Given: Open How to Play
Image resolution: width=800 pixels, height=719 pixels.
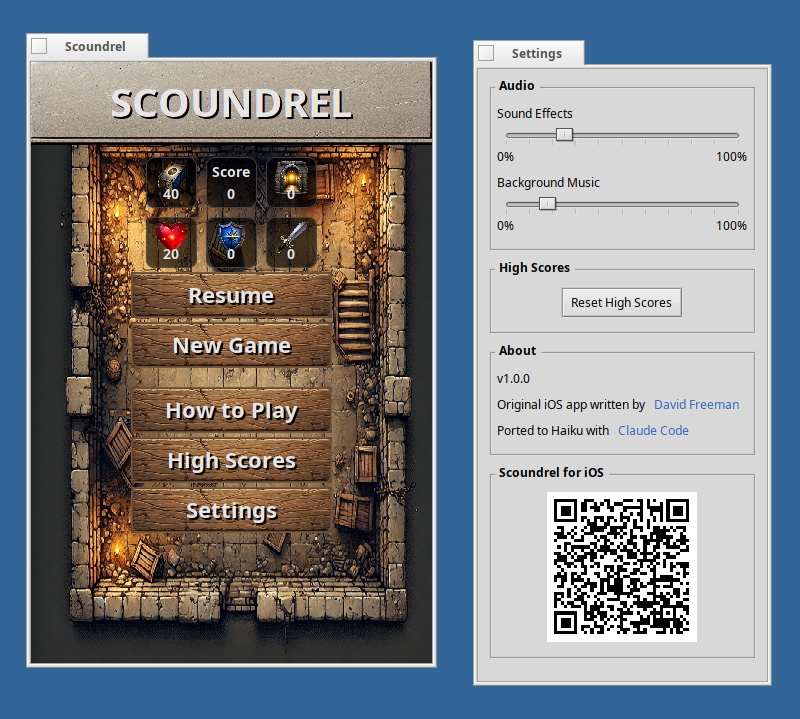Looking at the screenshot, I should [231, 411].
